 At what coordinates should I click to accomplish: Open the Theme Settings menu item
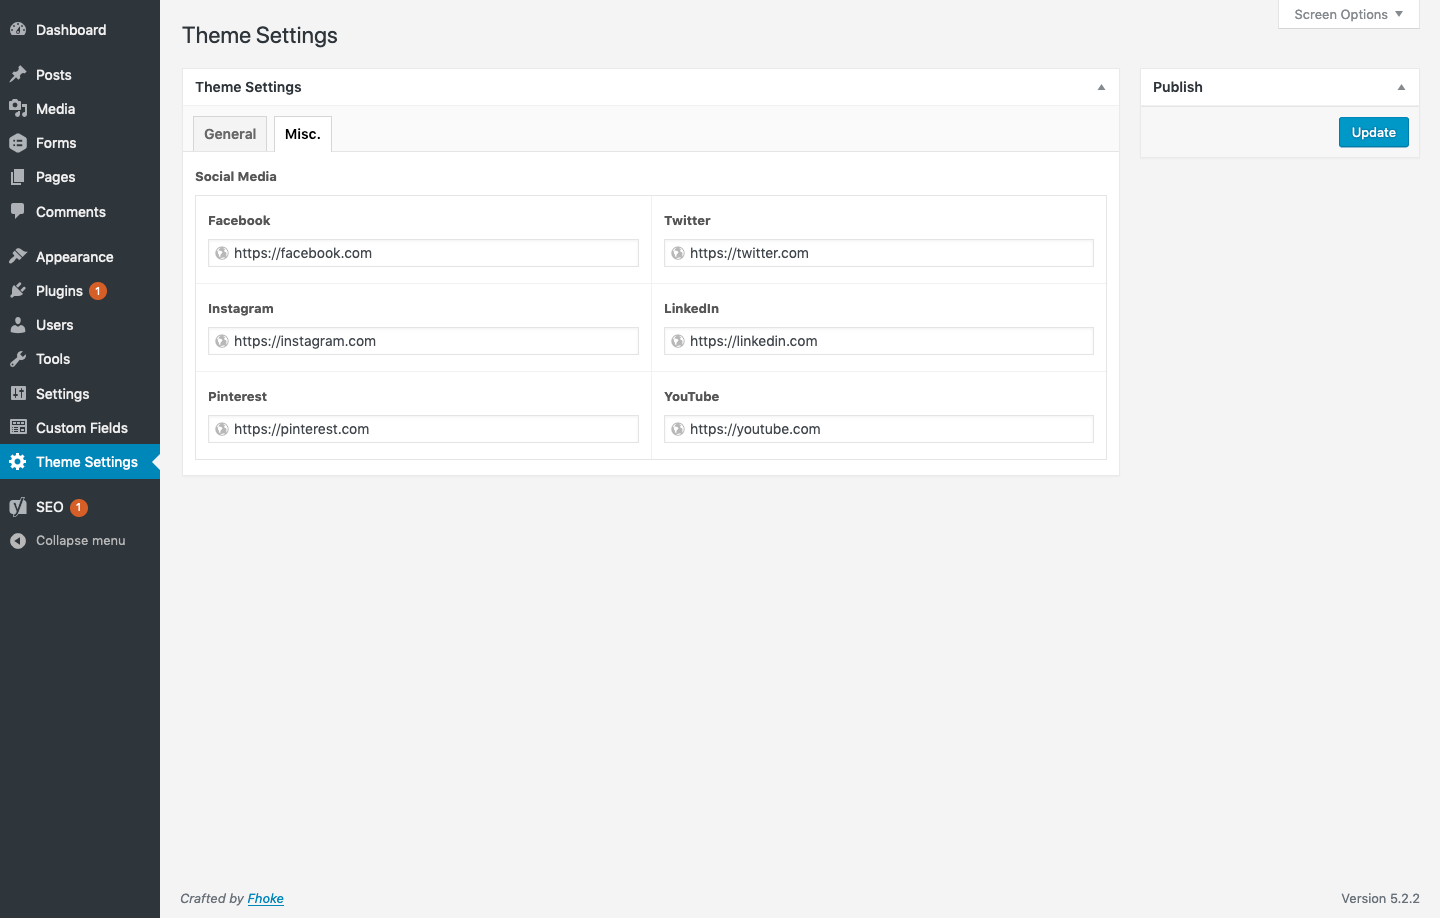click(x=80, y=462)
